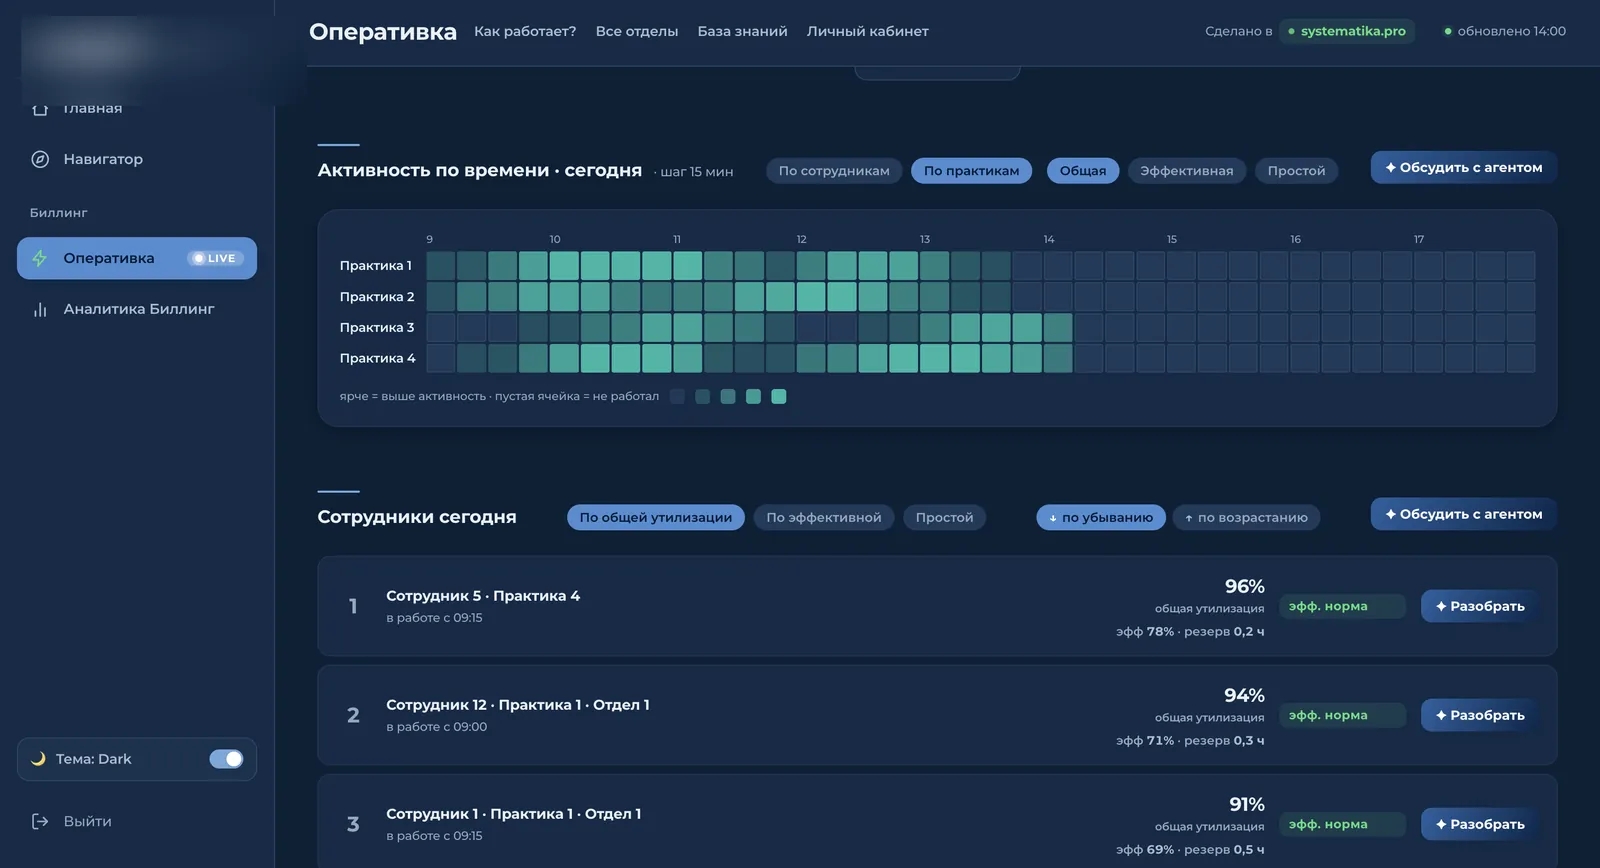The width and height of the screenshot is (1600, 868).
Task: Click the Практика 3 row label
Action: [x=377, y=328]
